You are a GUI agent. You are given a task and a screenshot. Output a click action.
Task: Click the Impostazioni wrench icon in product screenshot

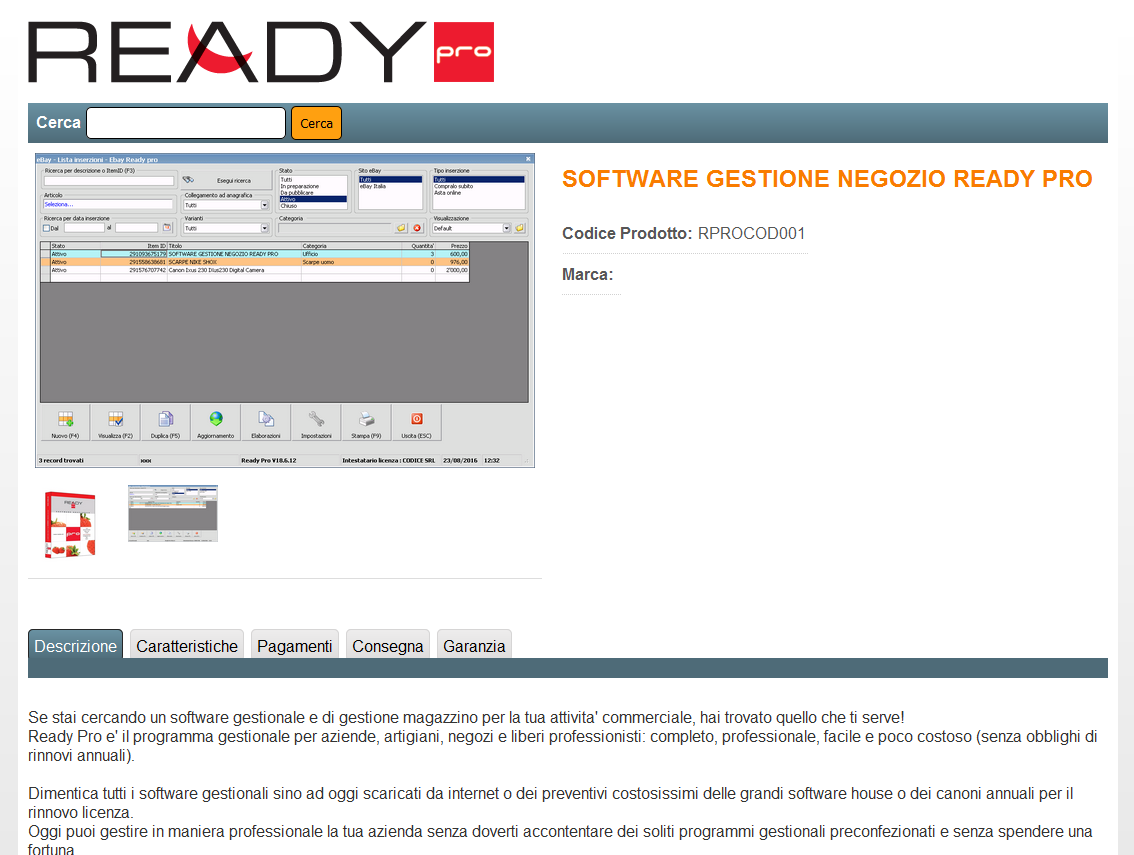[316, 419]
